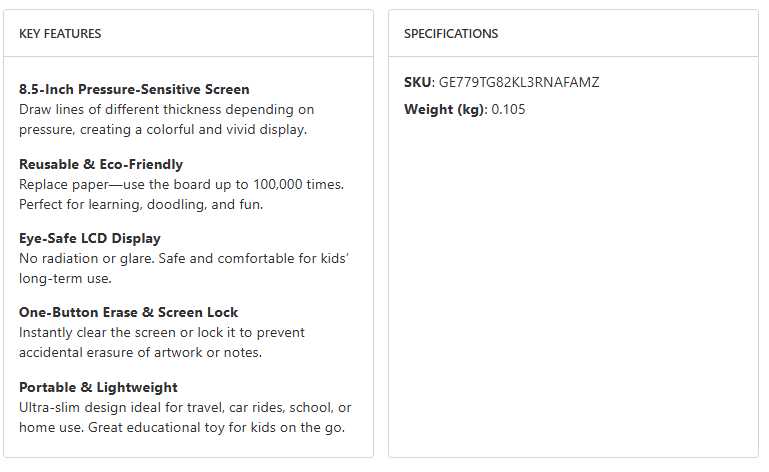Select the Eye-Safe LCD Display heading
The image size is (769, 472).
(90, 238)
